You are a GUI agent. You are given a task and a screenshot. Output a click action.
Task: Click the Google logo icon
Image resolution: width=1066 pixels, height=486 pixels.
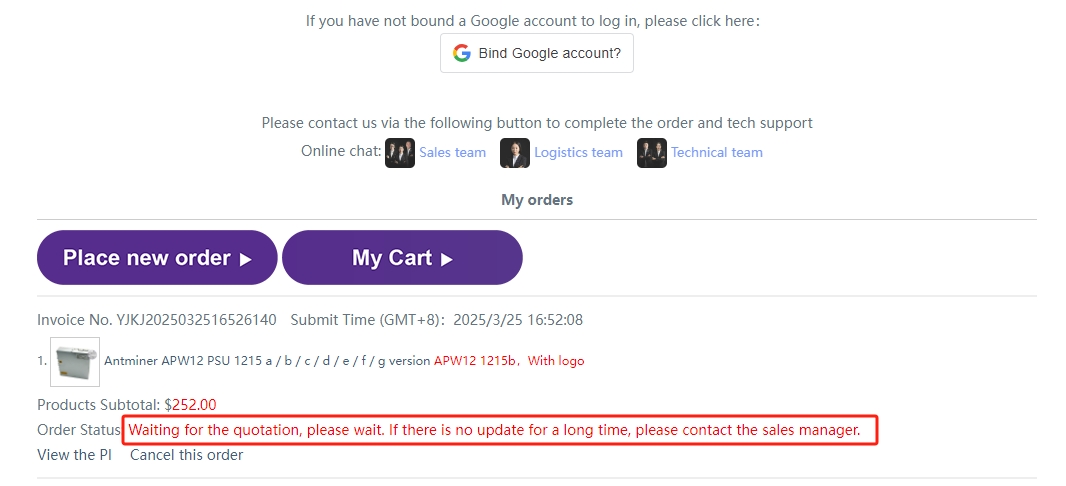coord(461,53)
